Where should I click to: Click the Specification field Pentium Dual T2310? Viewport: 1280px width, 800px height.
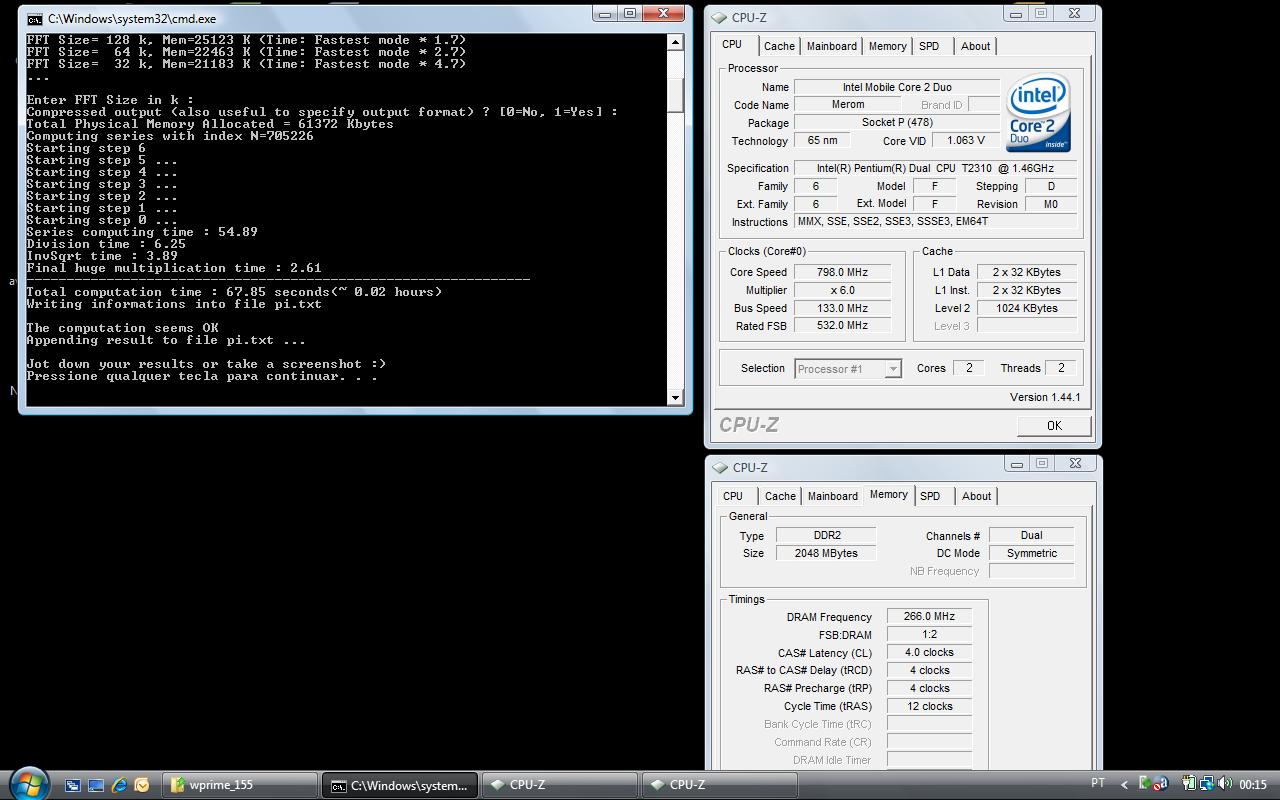937,168
